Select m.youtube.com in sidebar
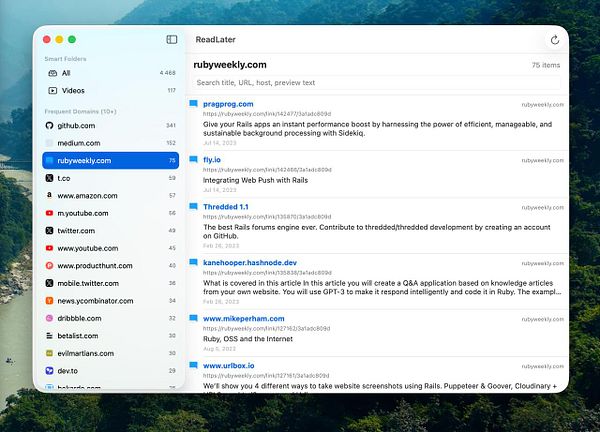 point(111,213)
